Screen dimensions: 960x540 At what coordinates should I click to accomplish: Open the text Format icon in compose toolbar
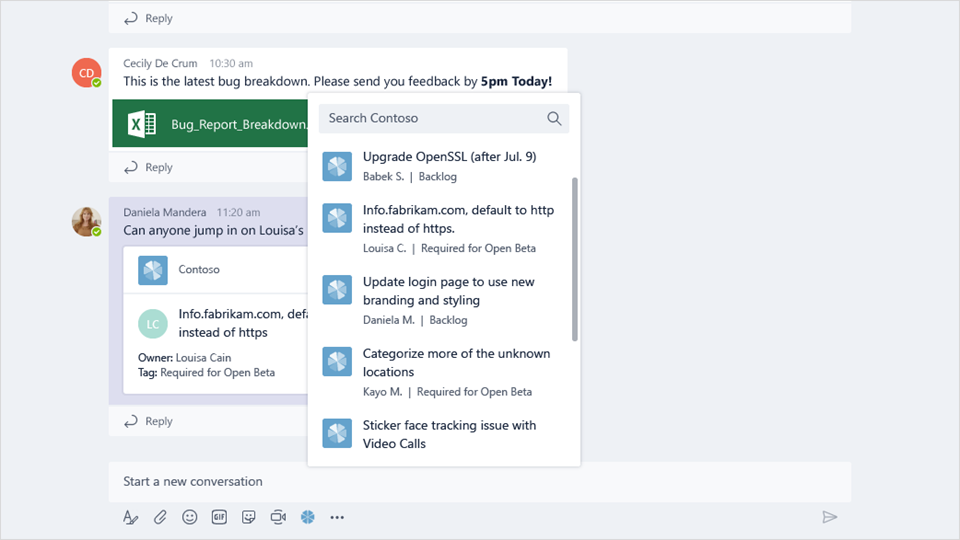(x=130, y=517)
